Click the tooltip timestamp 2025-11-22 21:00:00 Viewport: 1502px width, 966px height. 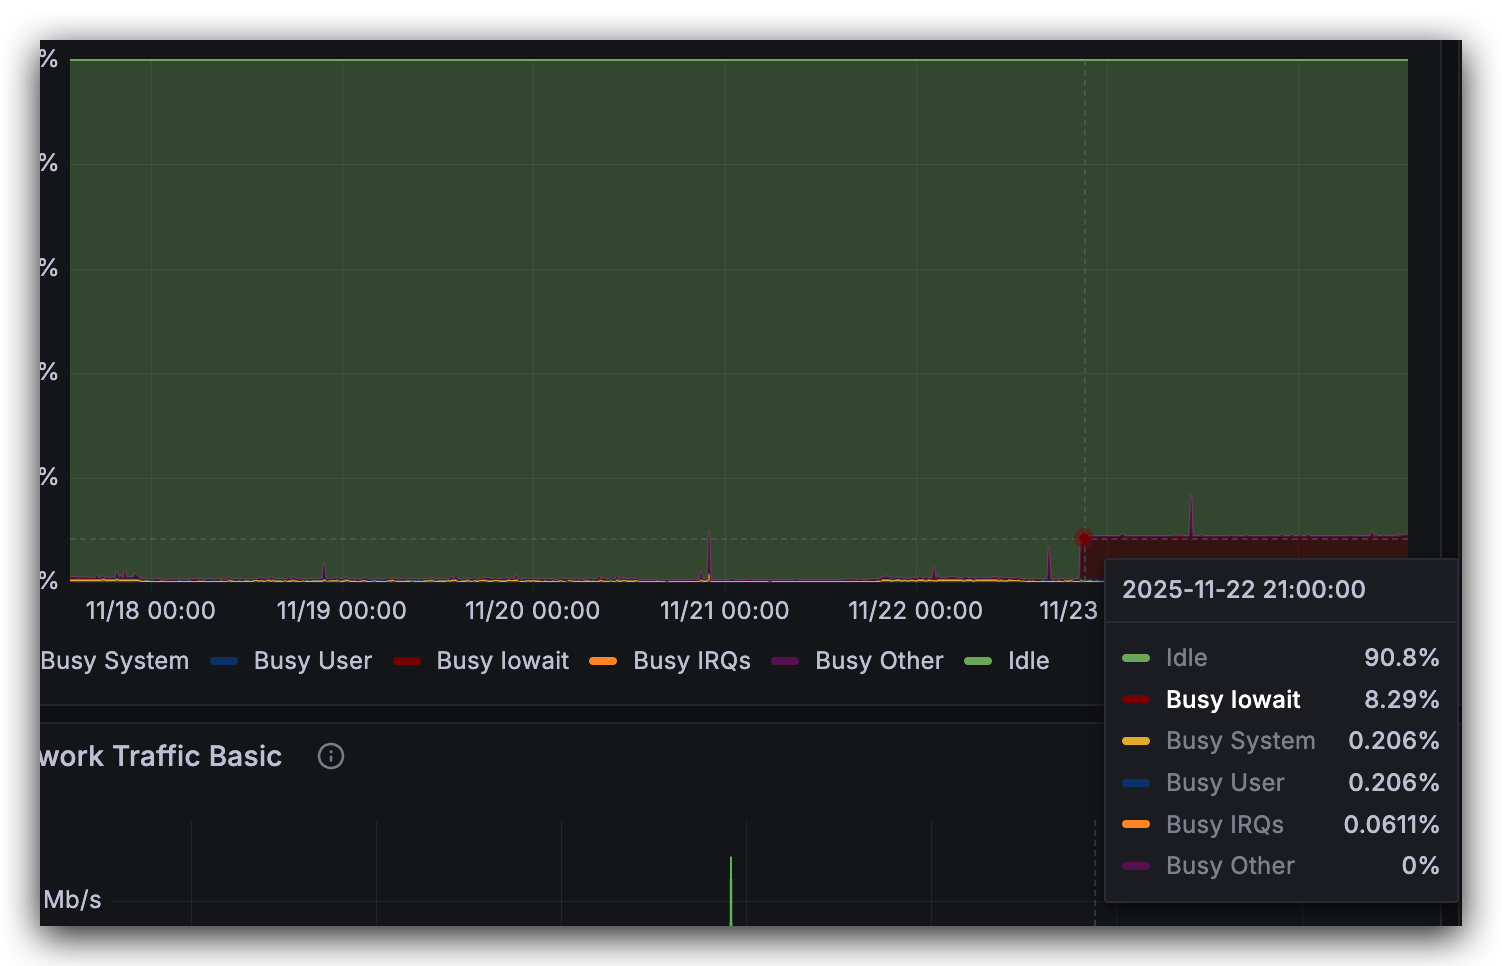(1243, 589)
